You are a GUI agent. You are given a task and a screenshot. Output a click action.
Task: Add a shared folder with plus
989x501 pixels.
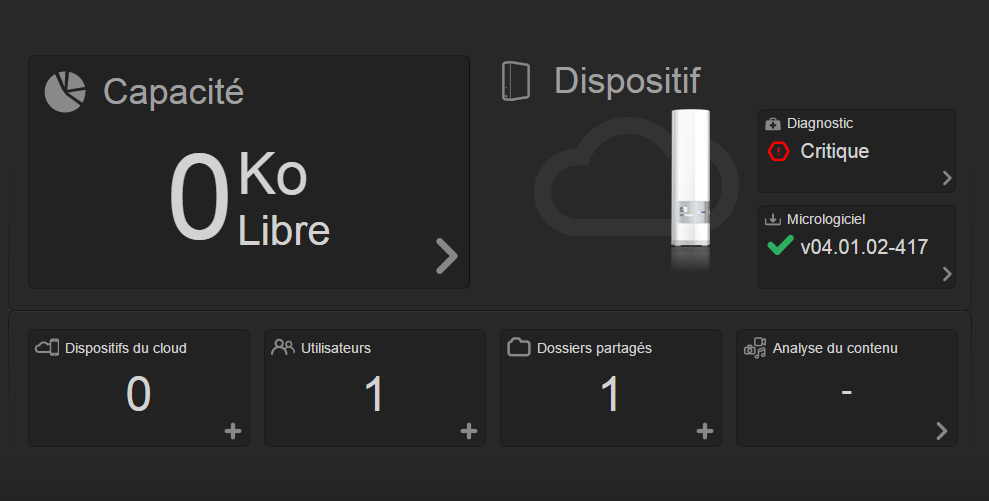pyautogui.click(x=704, y=431)
